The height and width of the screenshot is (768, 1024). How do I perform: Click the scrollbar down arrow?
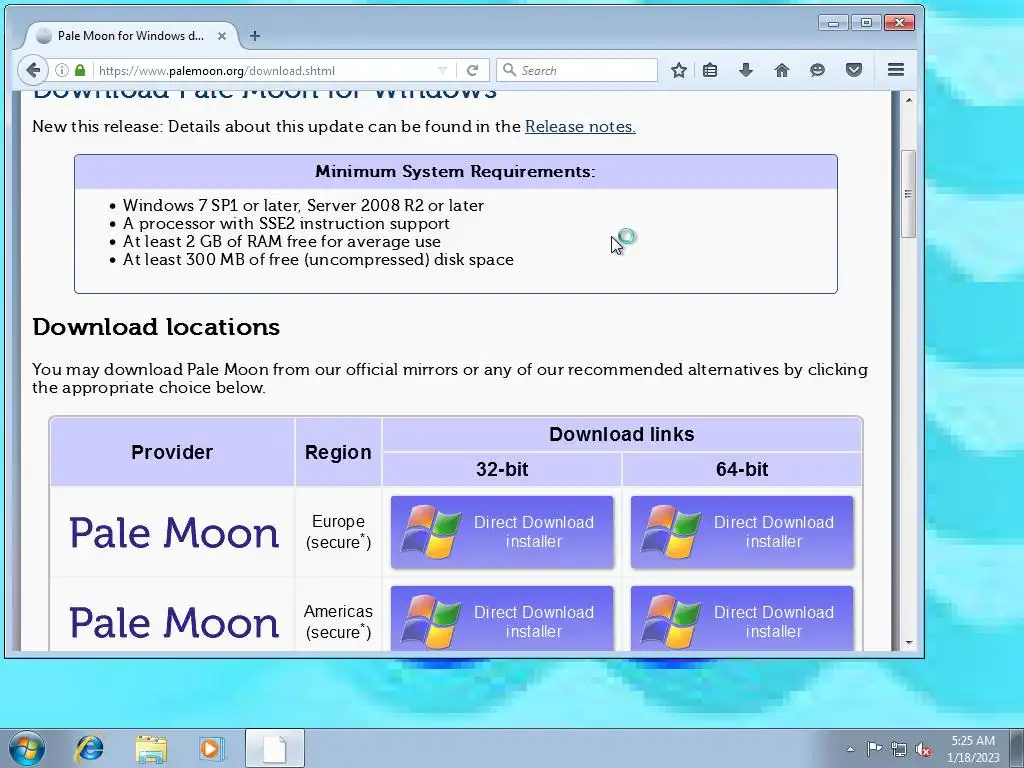(908, 643)
